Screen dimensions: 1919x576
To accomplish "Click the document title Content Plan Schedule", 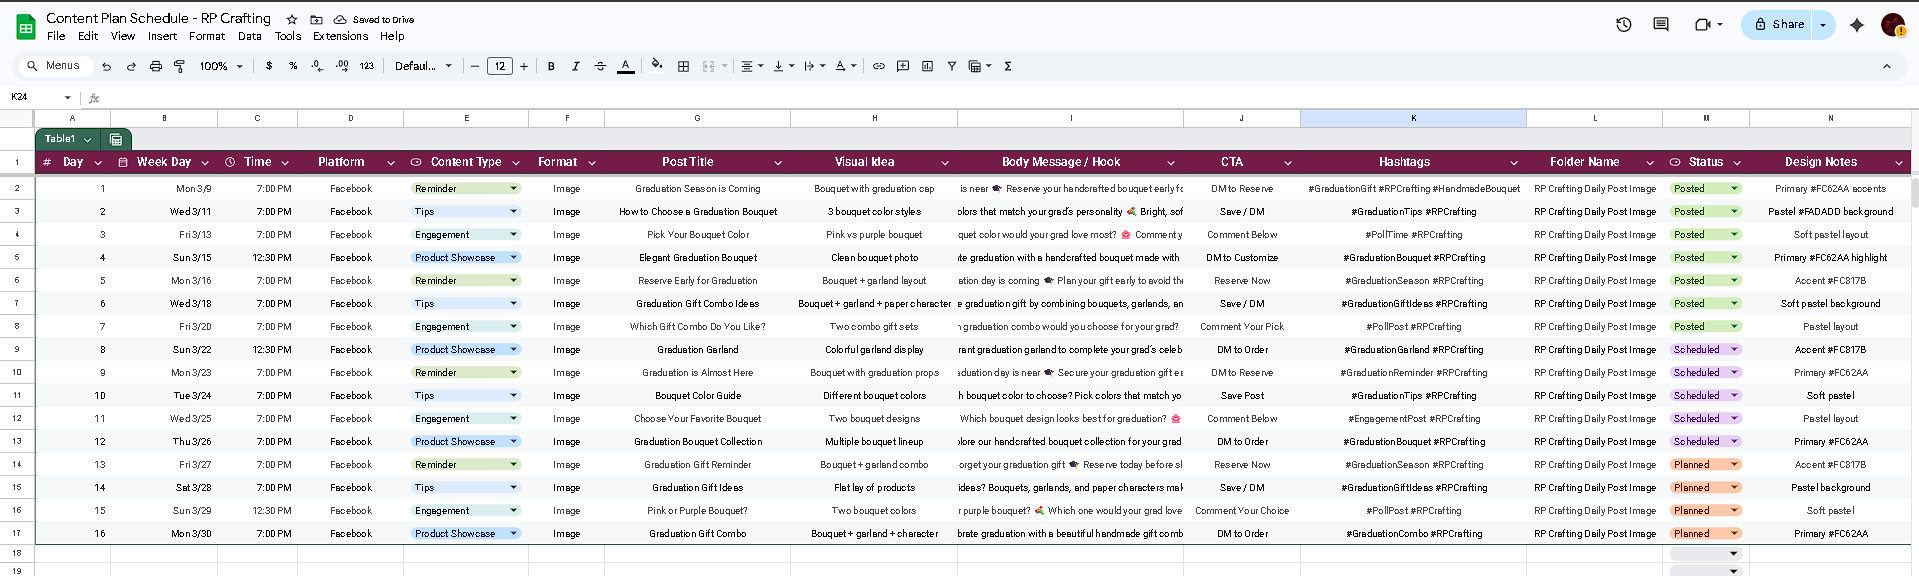I will pos(158,18).
